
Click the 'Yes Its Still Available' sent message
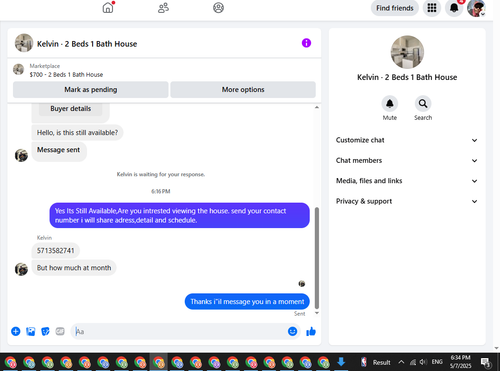180,215
